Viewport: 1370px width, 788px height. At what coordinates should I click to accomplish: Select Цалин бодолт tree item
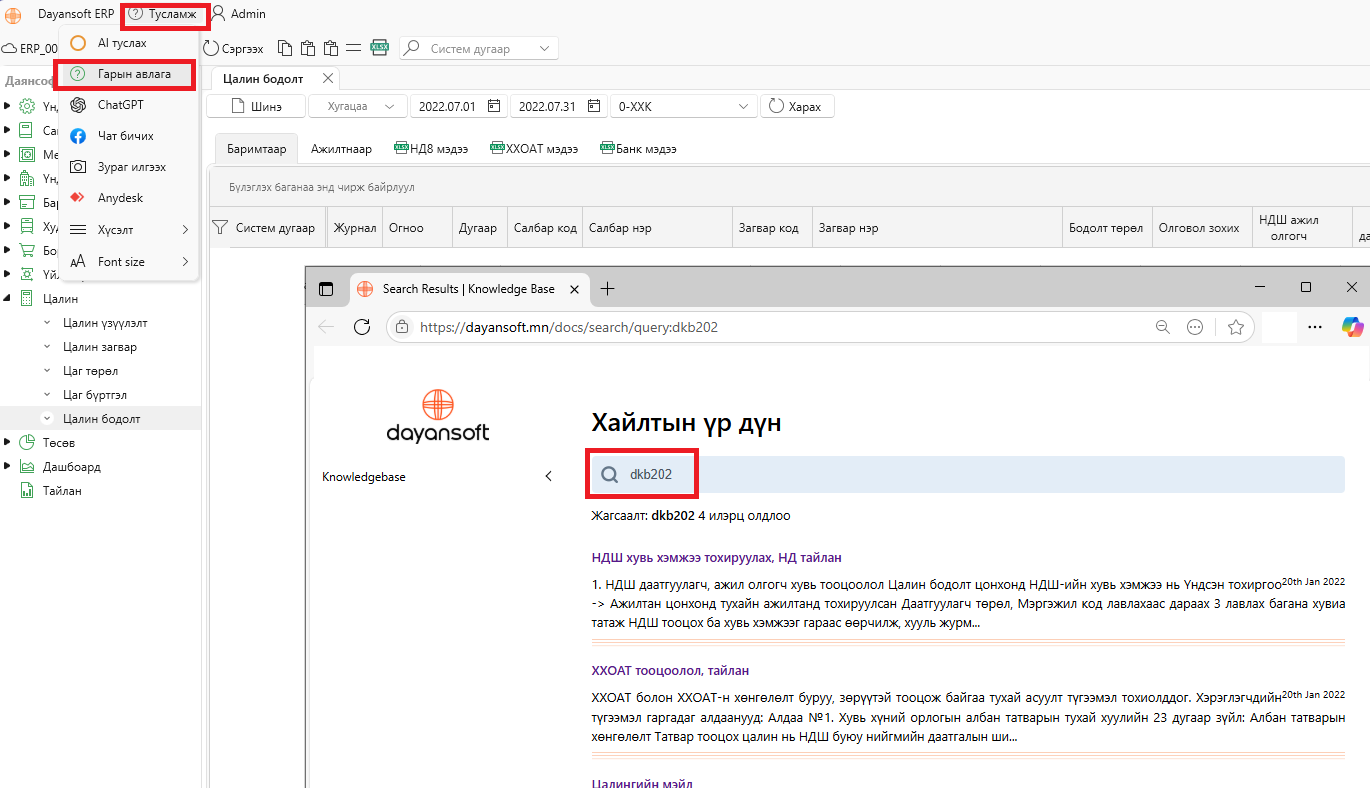point(101,418)
